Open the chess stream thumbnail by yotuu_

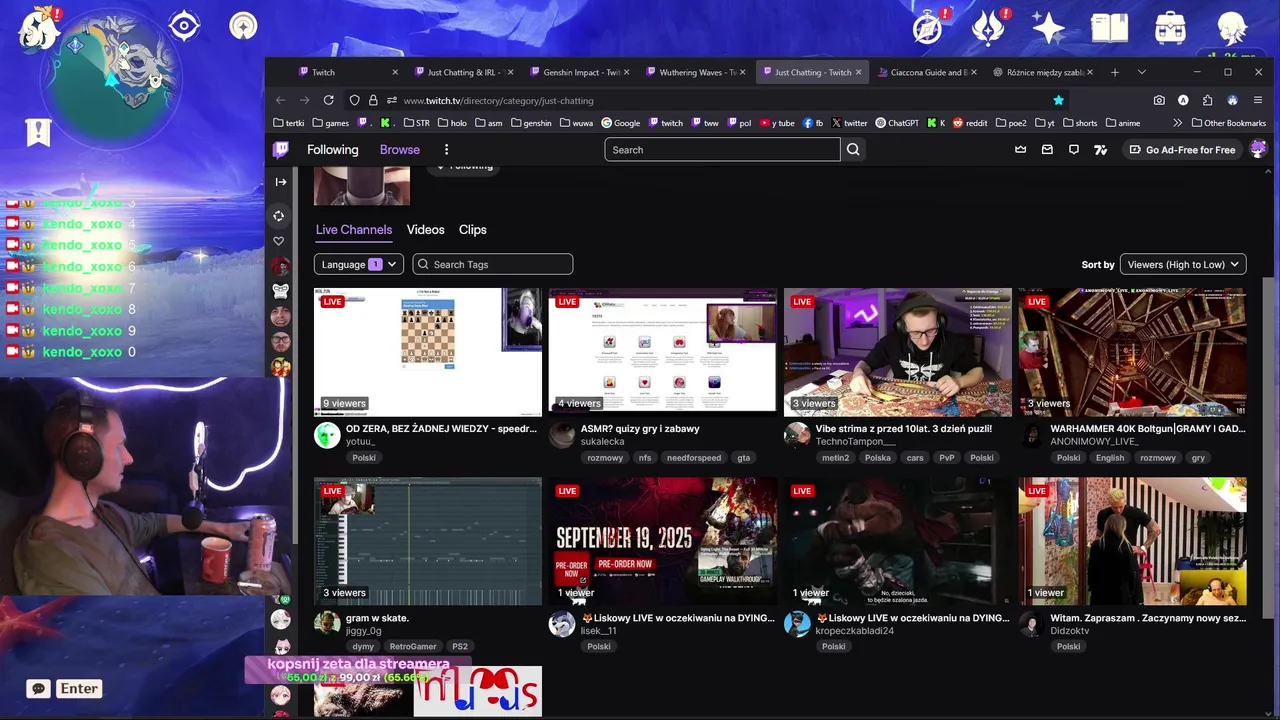[428, 352]
